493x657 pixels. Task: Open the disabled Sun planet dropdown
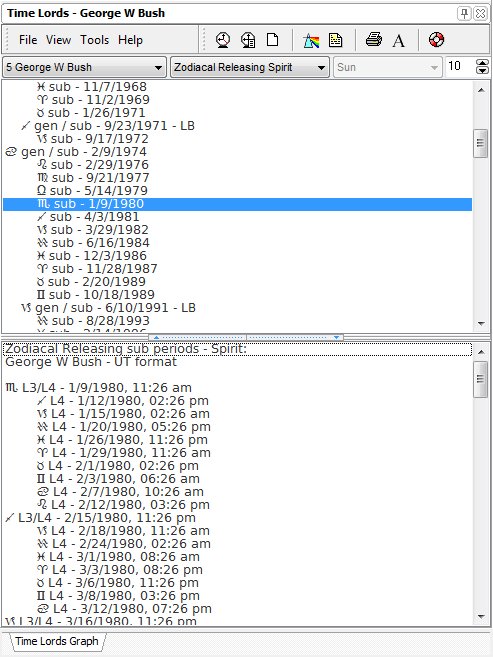coord(387,67)
